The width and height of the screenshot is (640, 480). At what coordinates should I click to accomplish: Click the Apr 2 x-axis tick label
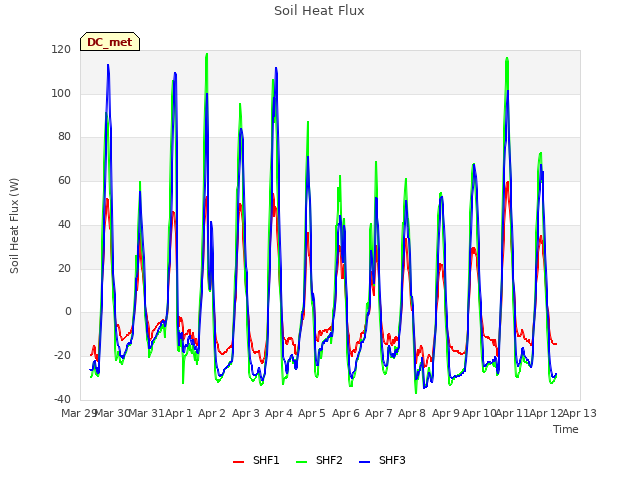coord(212,413)
